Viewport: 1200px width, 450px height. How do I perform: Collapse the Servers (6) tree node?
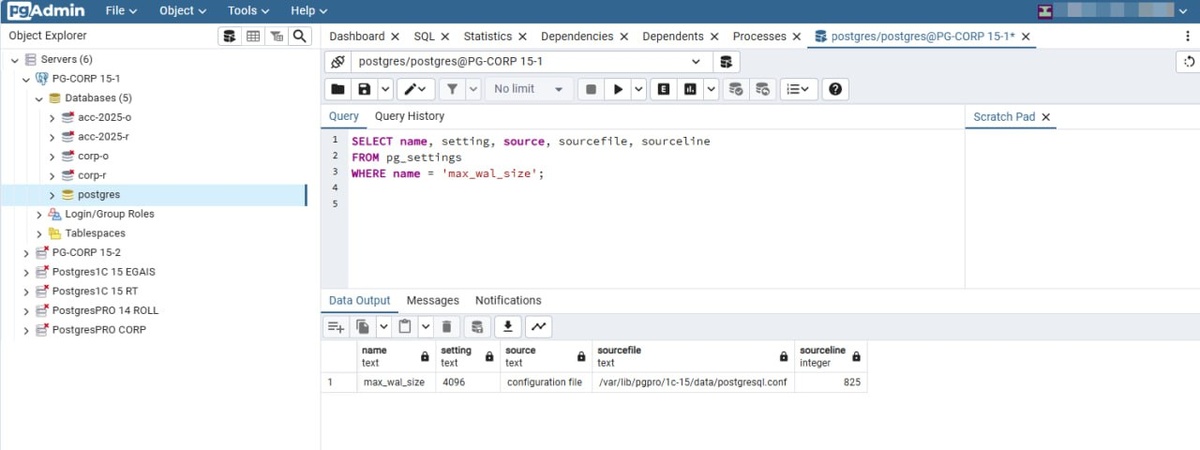pos(15,60)
